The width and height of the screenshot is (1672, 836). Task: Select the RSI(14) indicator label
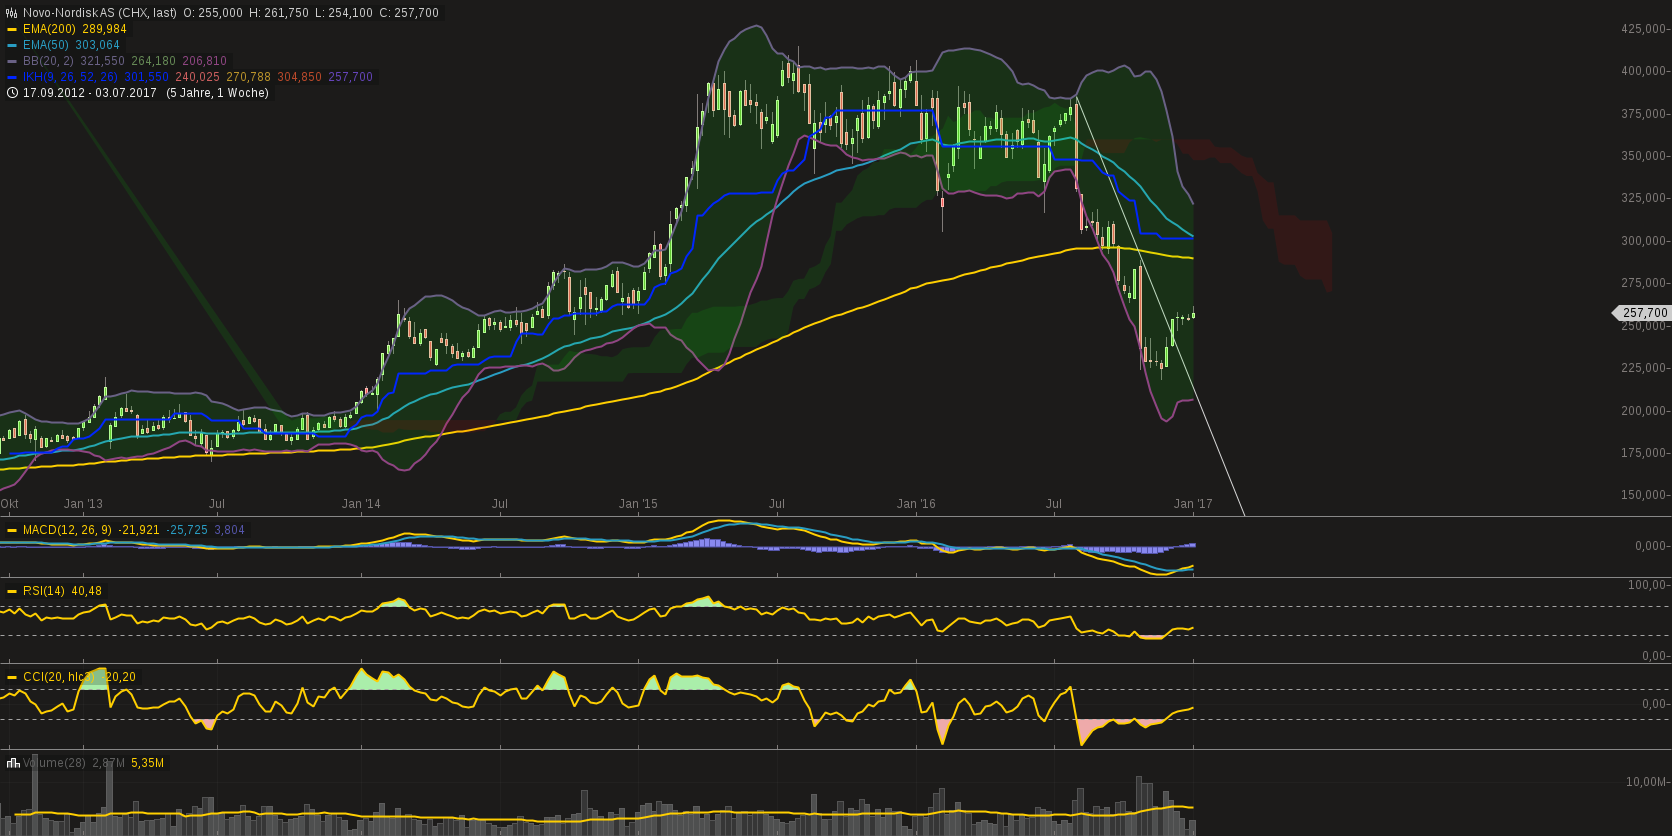click(44, 591)
